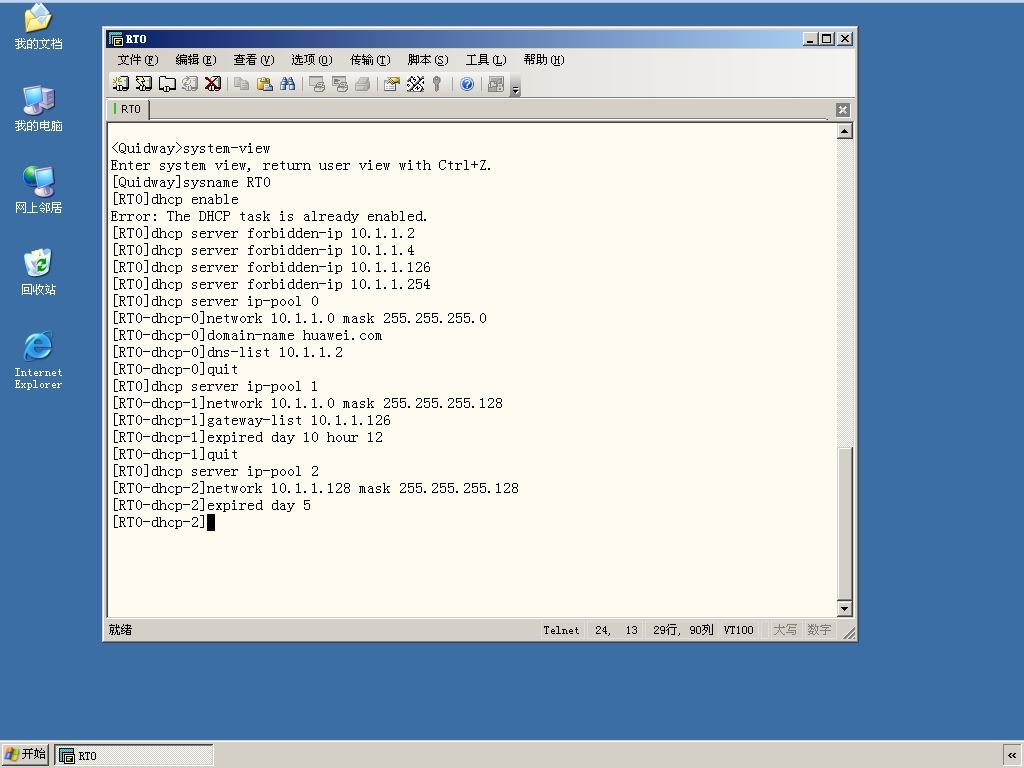The height and width of the screenshot is (768, 1024).
Task: Select 回收站 recycle bin icon
Action: (x=38, y=272)
